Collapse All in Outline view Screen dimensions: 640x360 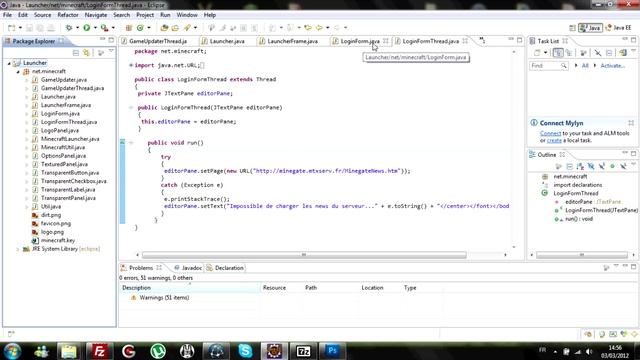click(569, 166)
